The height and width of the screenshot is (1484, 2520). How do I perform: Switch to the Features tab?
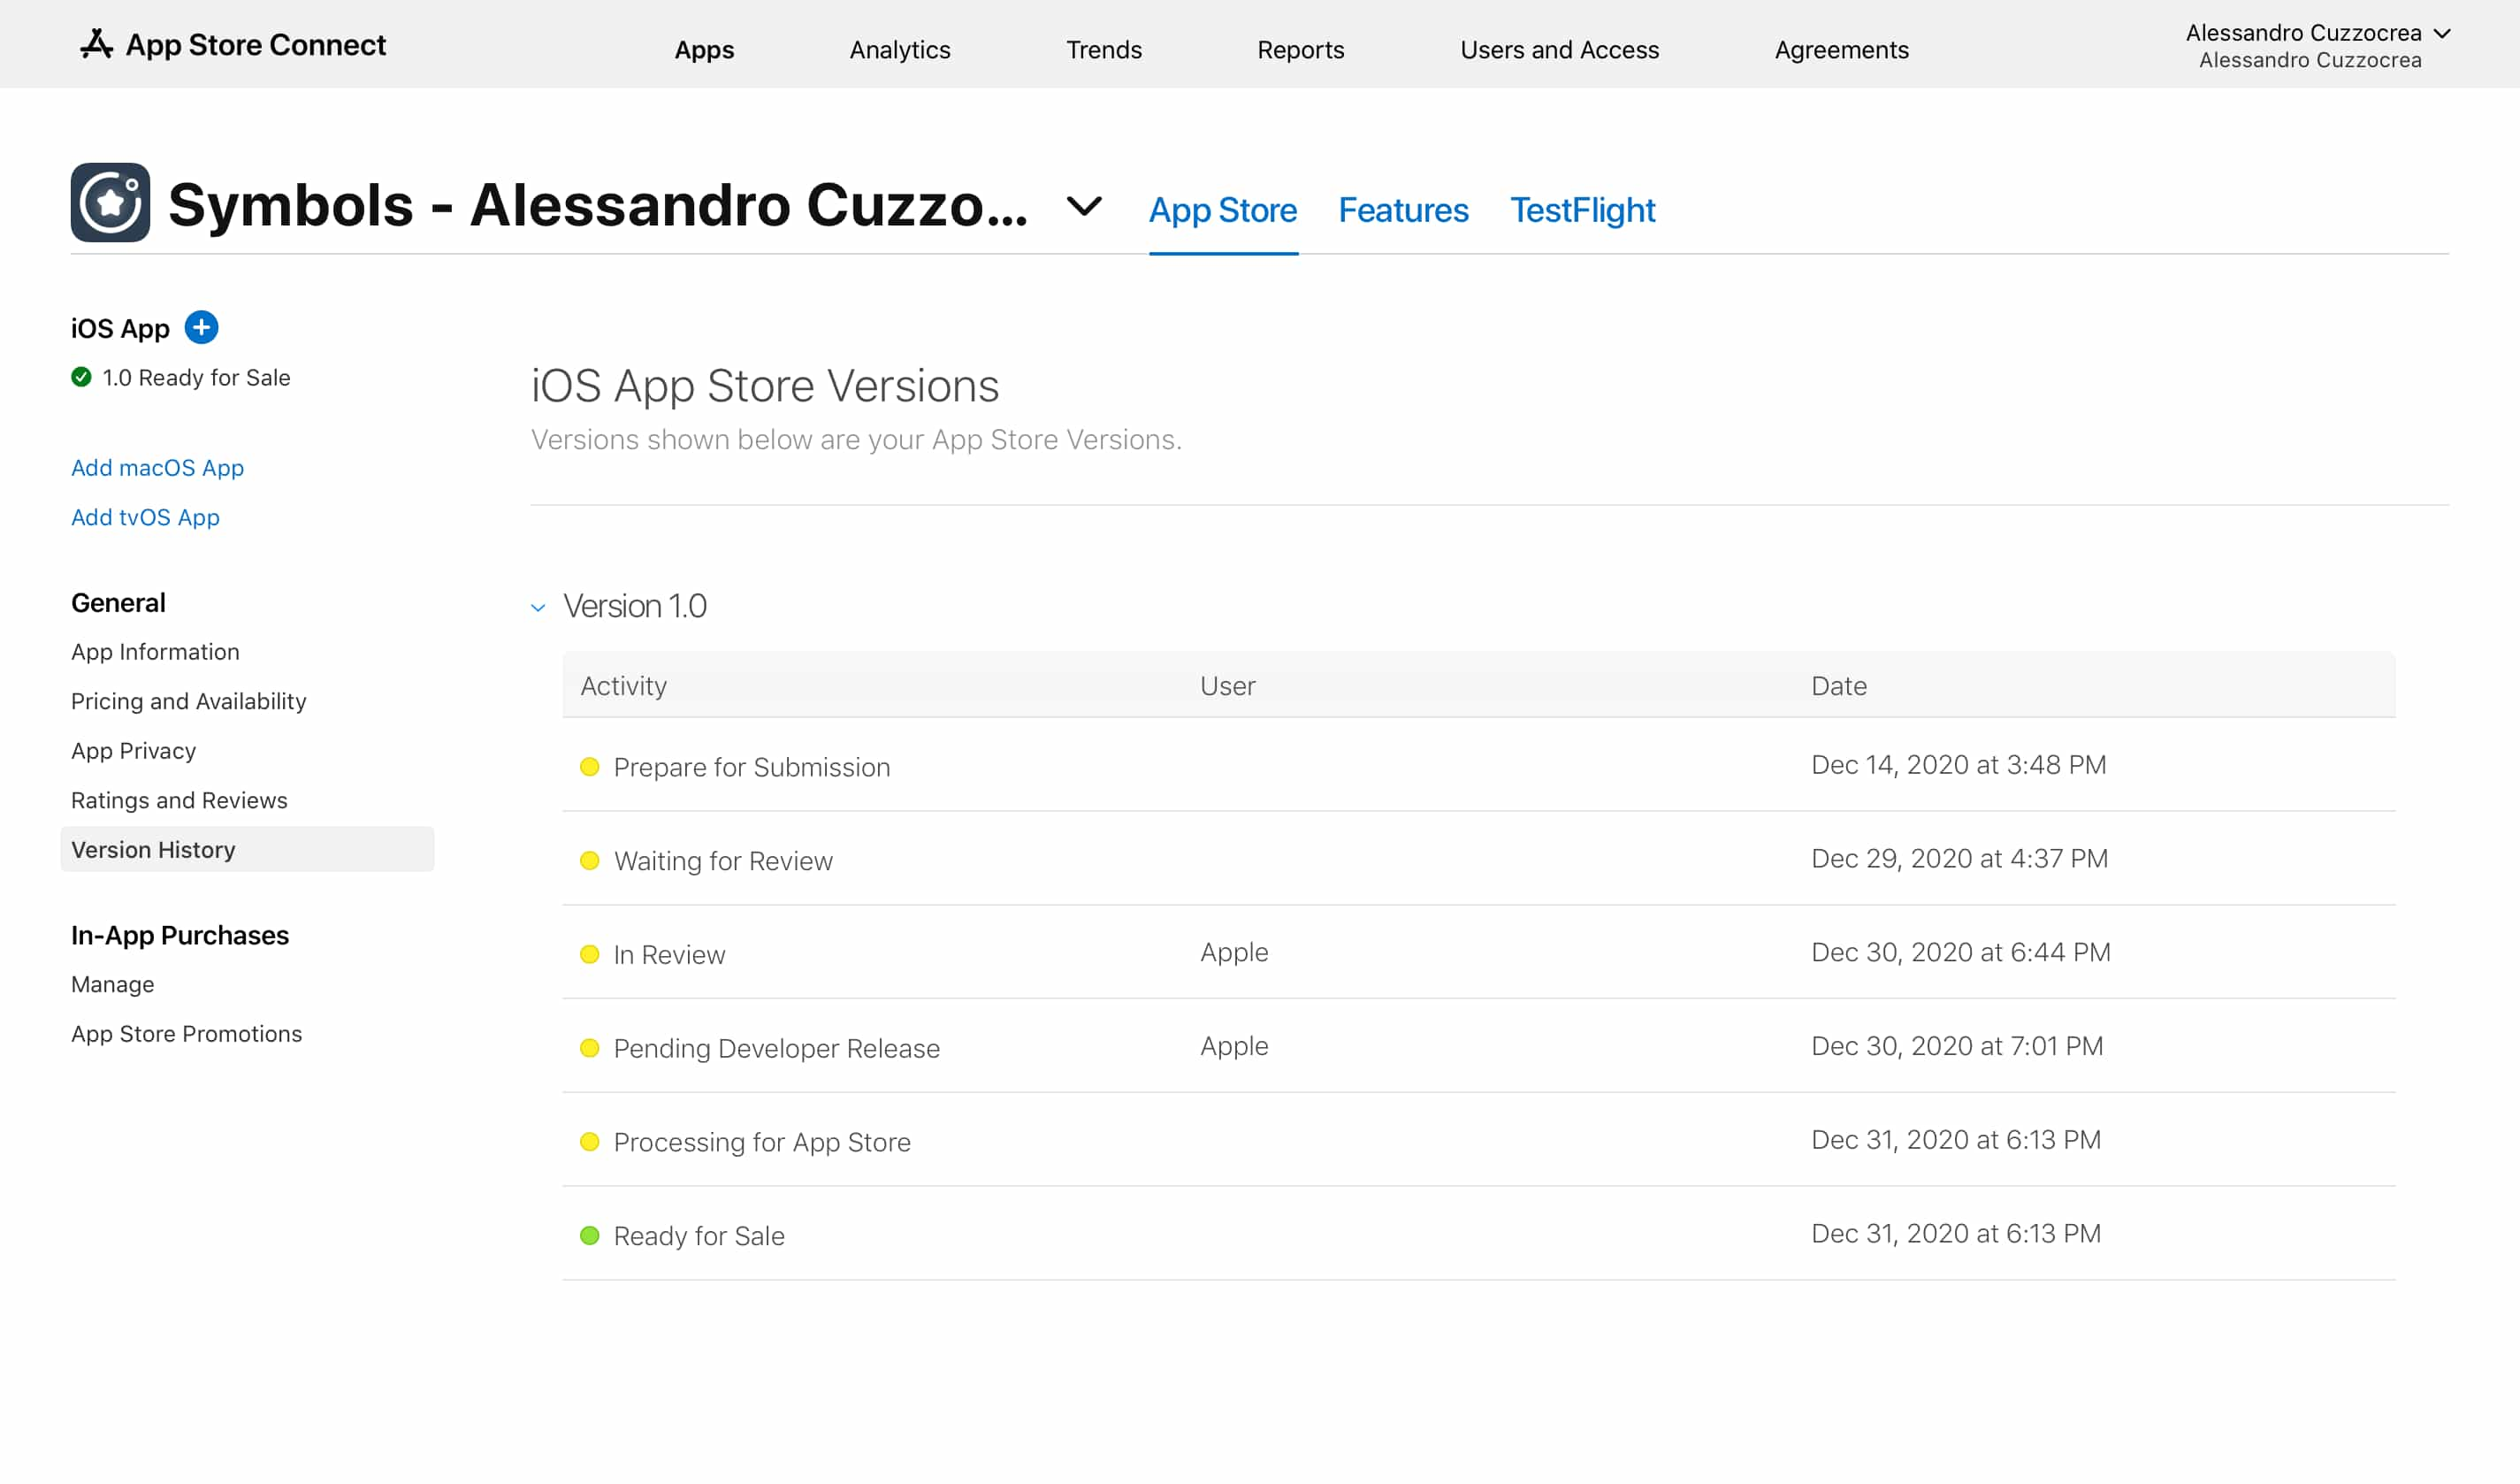point(1404,210)
